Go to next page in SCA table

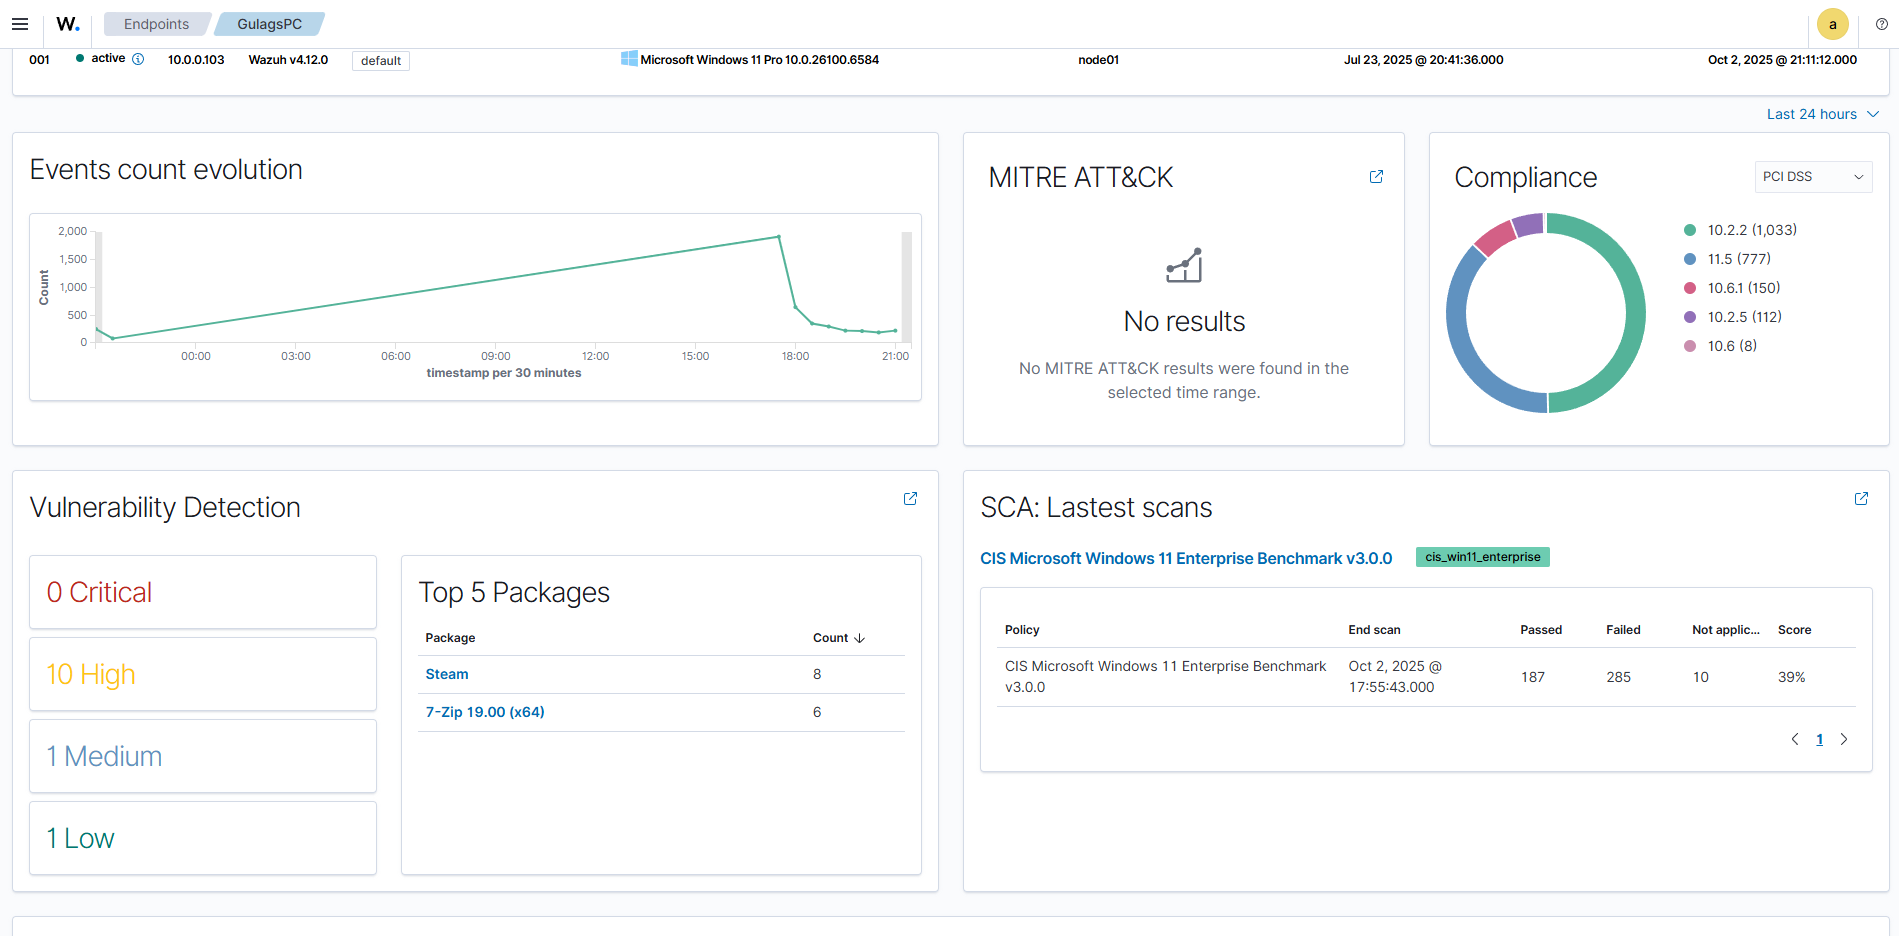point(1844,739)
